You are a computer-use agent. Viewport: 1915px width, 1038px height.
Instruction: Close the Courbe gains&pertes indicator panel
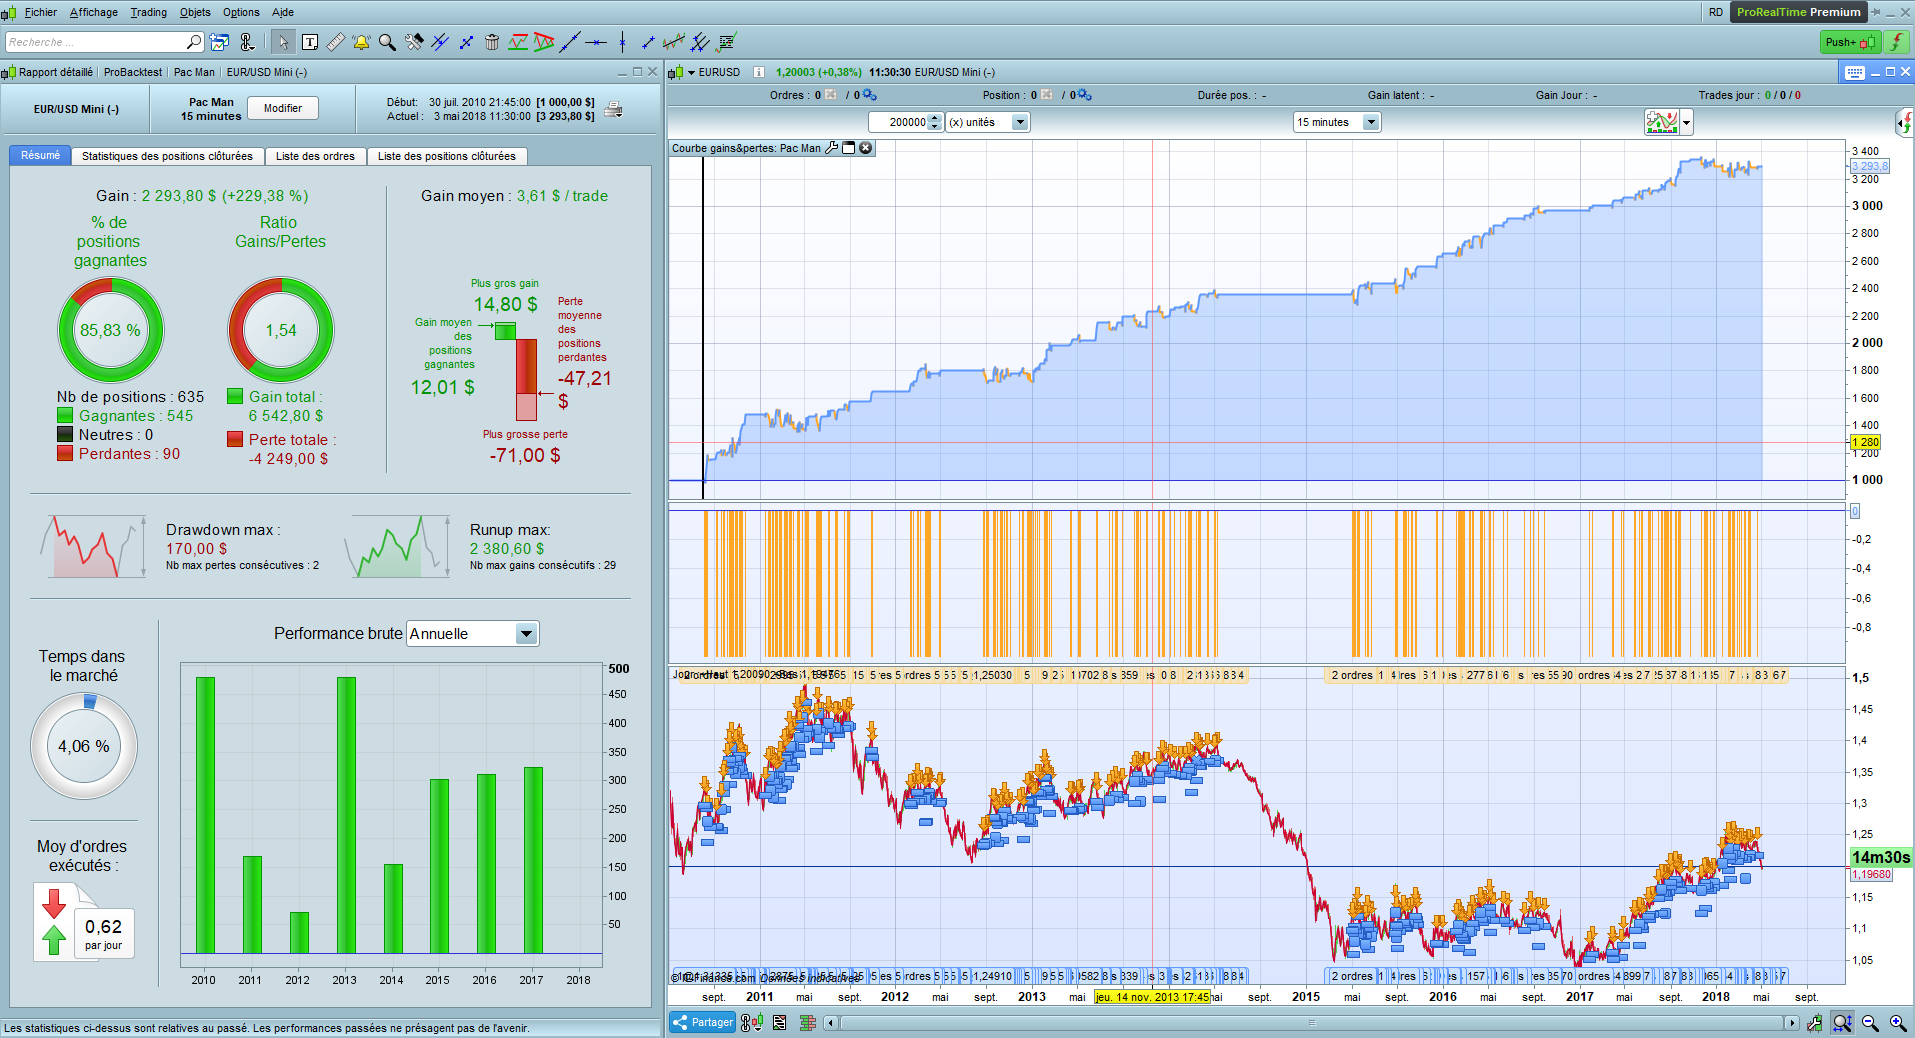[866, 148]
